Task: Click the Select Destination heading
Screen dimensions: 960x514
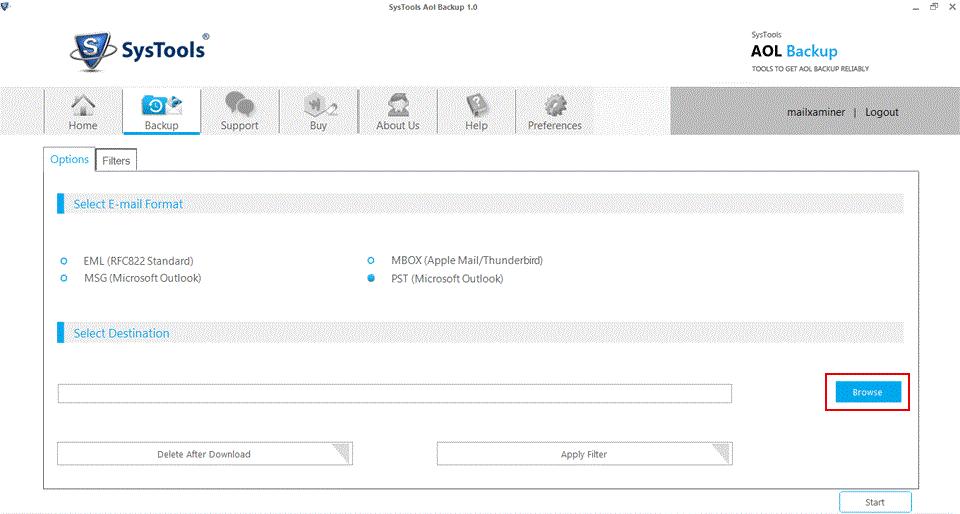Action: 121,333
